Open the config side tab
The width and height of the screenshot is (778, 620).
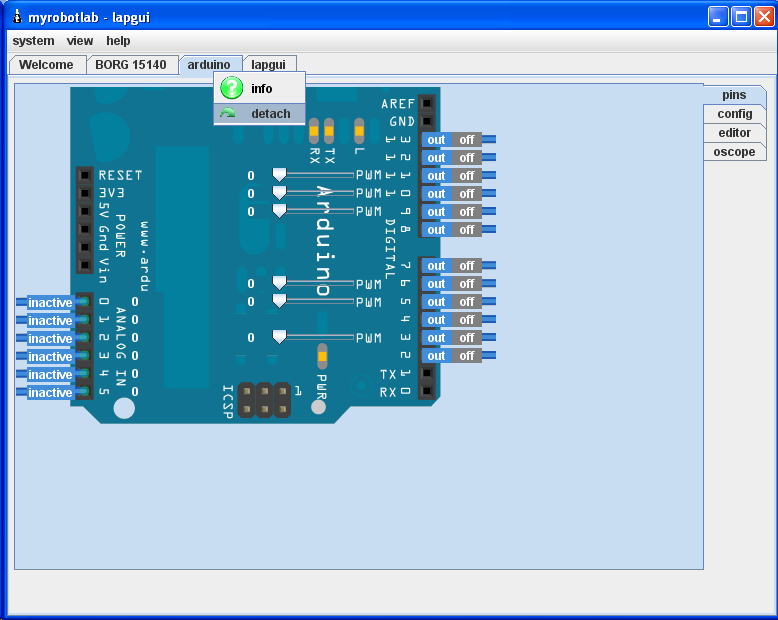pyautogui.click(x=735, y=114)
